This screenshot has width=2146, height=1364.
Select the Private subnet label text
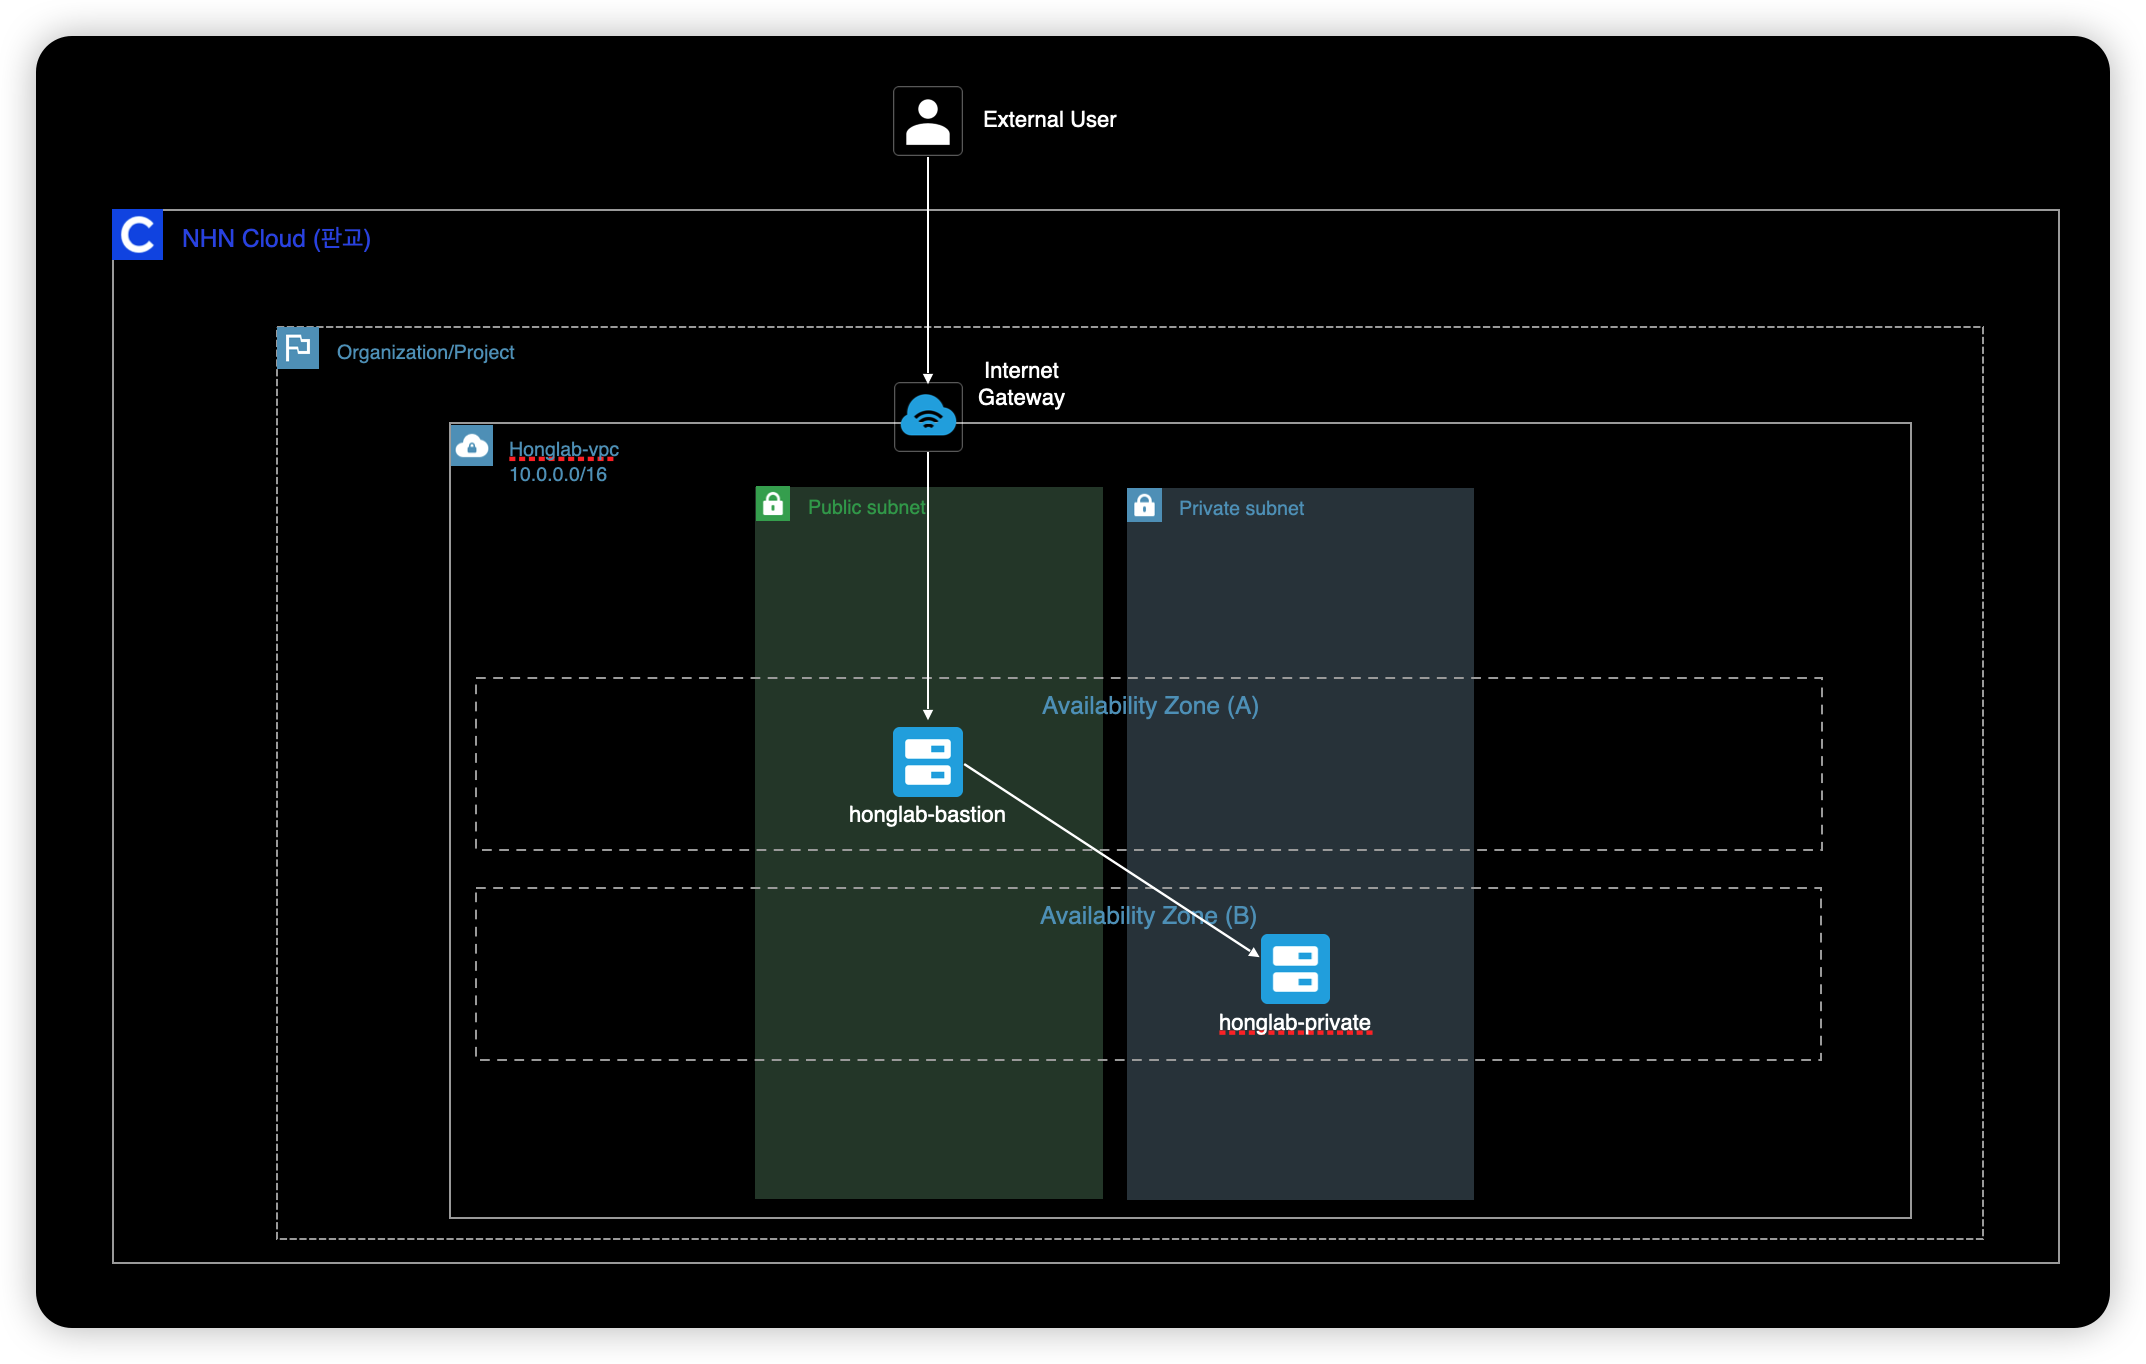(x=1240, y=508)
